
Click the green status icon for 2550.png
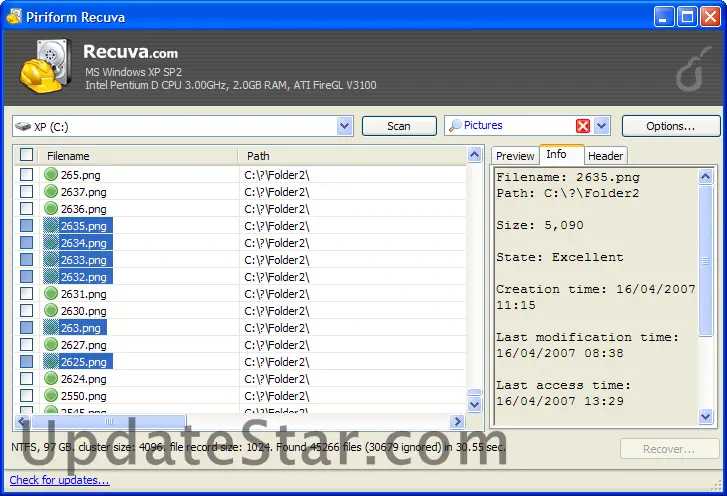(51, 395)
